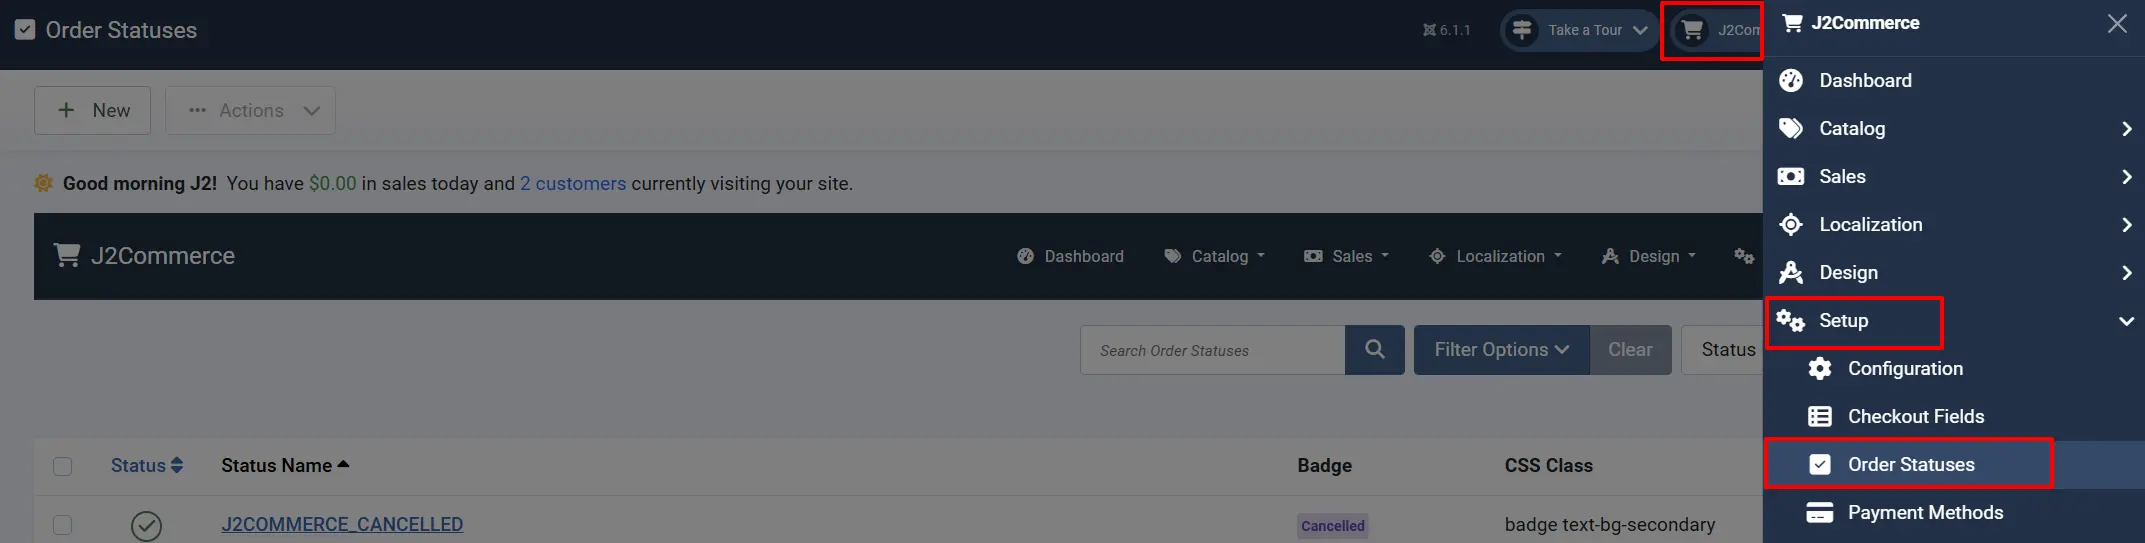Tick the select-all checkbox in table header

pos(63,466)
